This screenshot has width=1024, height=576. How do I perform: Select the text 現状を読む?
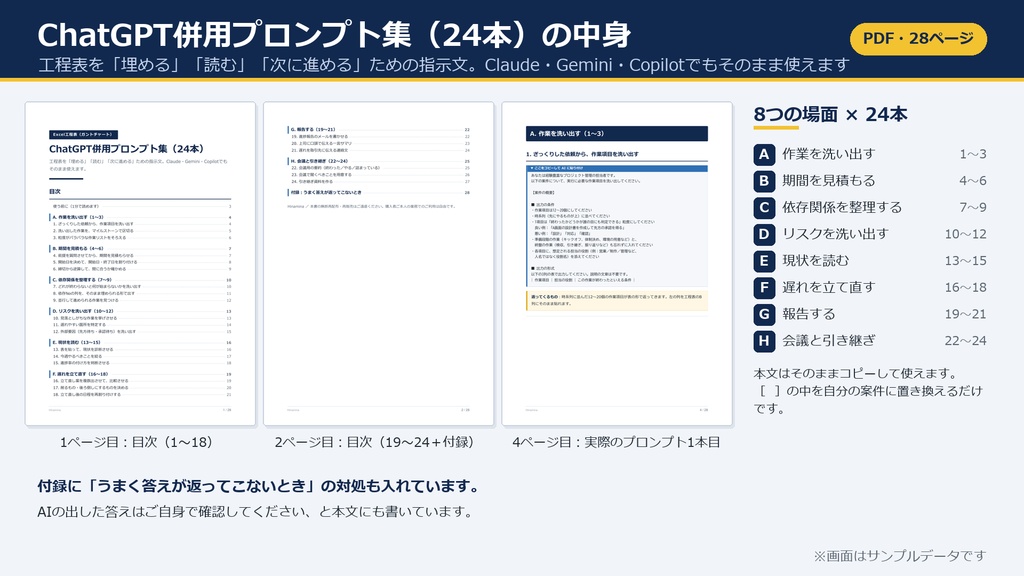[x=816, y=261]
